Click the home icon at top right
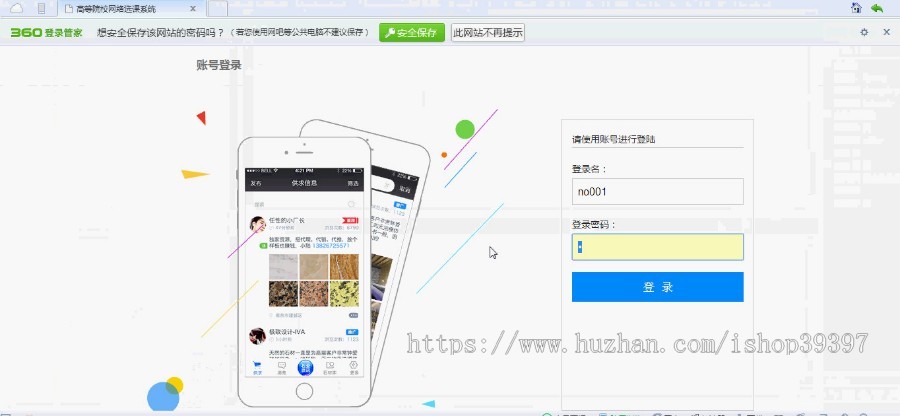The height and width of the screenshot is (416, 900). pyautogui.click(x=856, y=8)
